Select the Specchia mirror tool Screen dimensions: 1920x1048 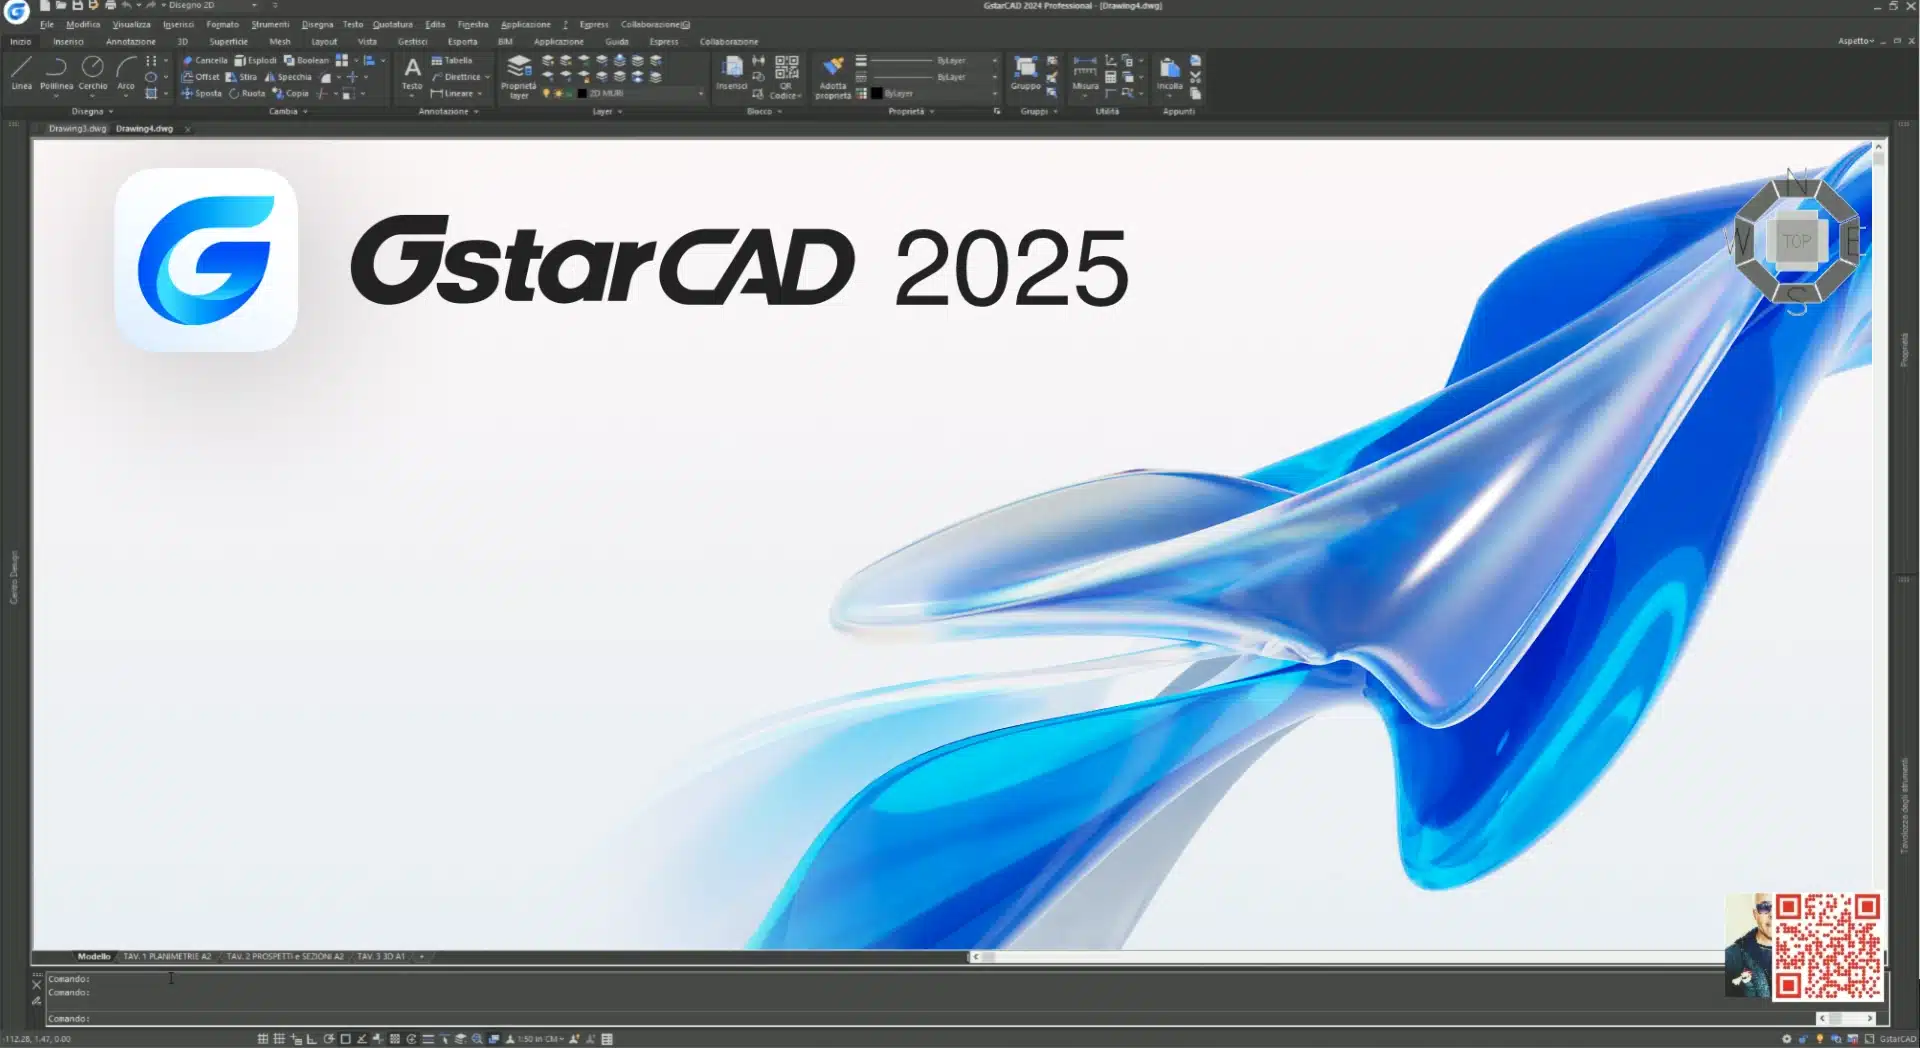[288, 77]
